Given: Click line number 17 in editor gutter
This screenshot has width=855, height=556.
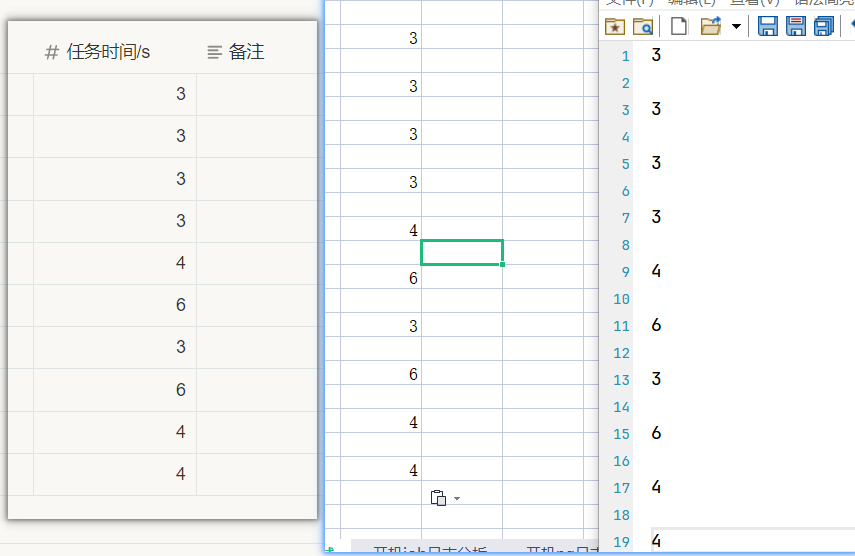Looking at the screenshot, I should [622, 488].
